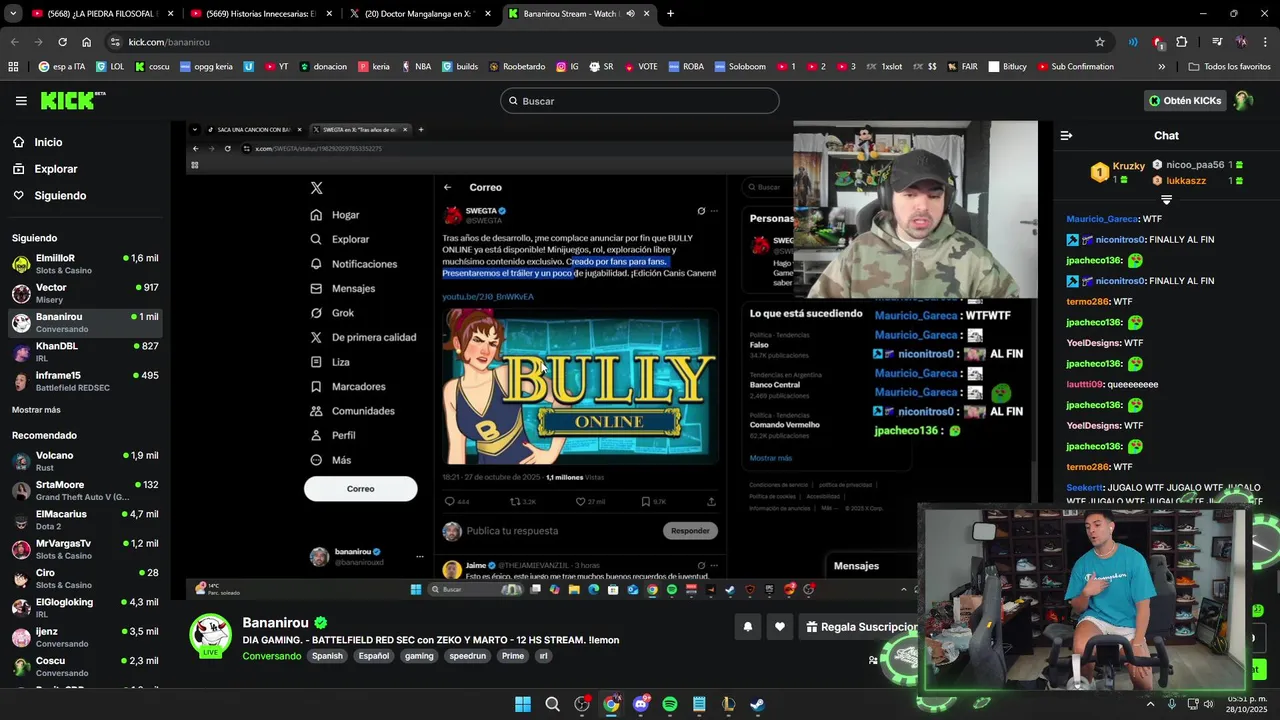Collapse the Chat panel with arrow icon

point(1066,135)
